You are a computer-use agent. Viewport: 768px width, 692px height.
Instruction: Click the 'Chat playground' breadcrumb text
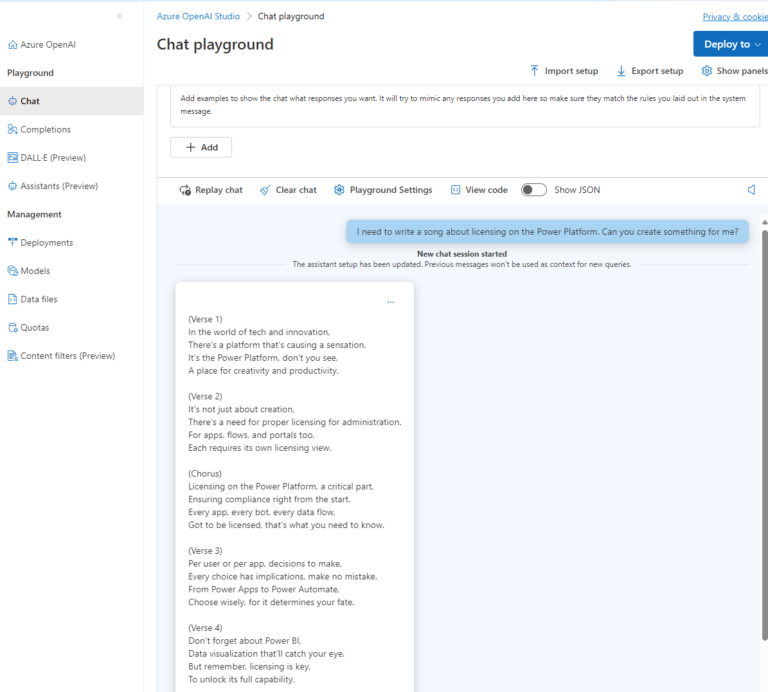coord(291,16)
